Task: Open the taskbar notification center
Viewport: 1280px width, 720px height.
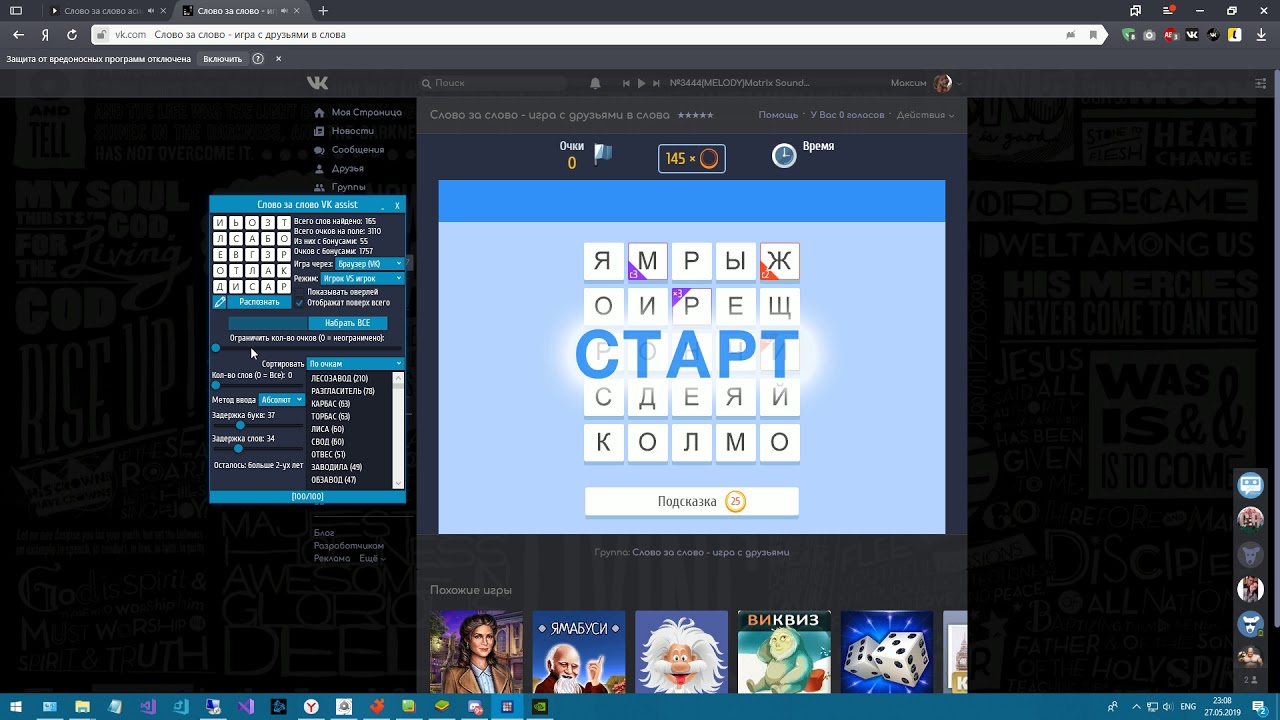Action: [x=1259, y=707]
